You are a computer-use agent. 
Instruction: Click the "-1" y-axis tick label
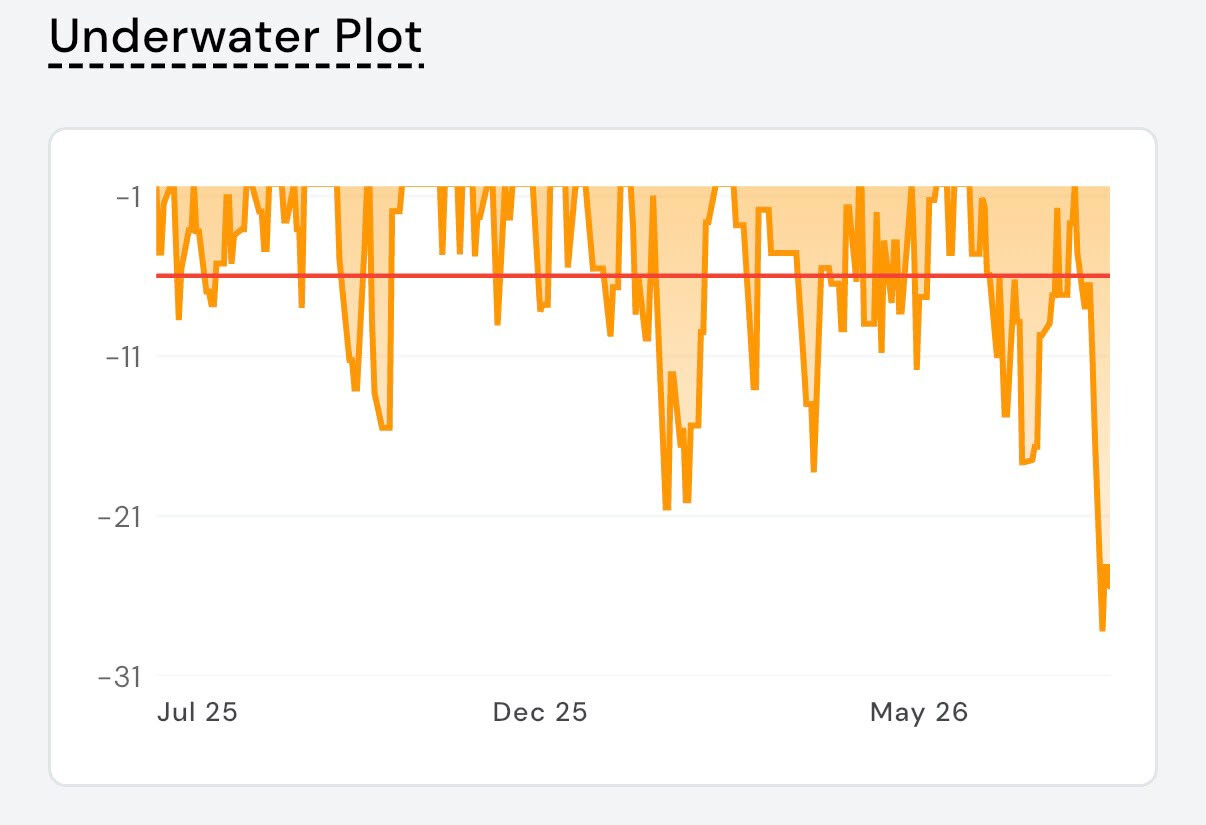point(130,196)
